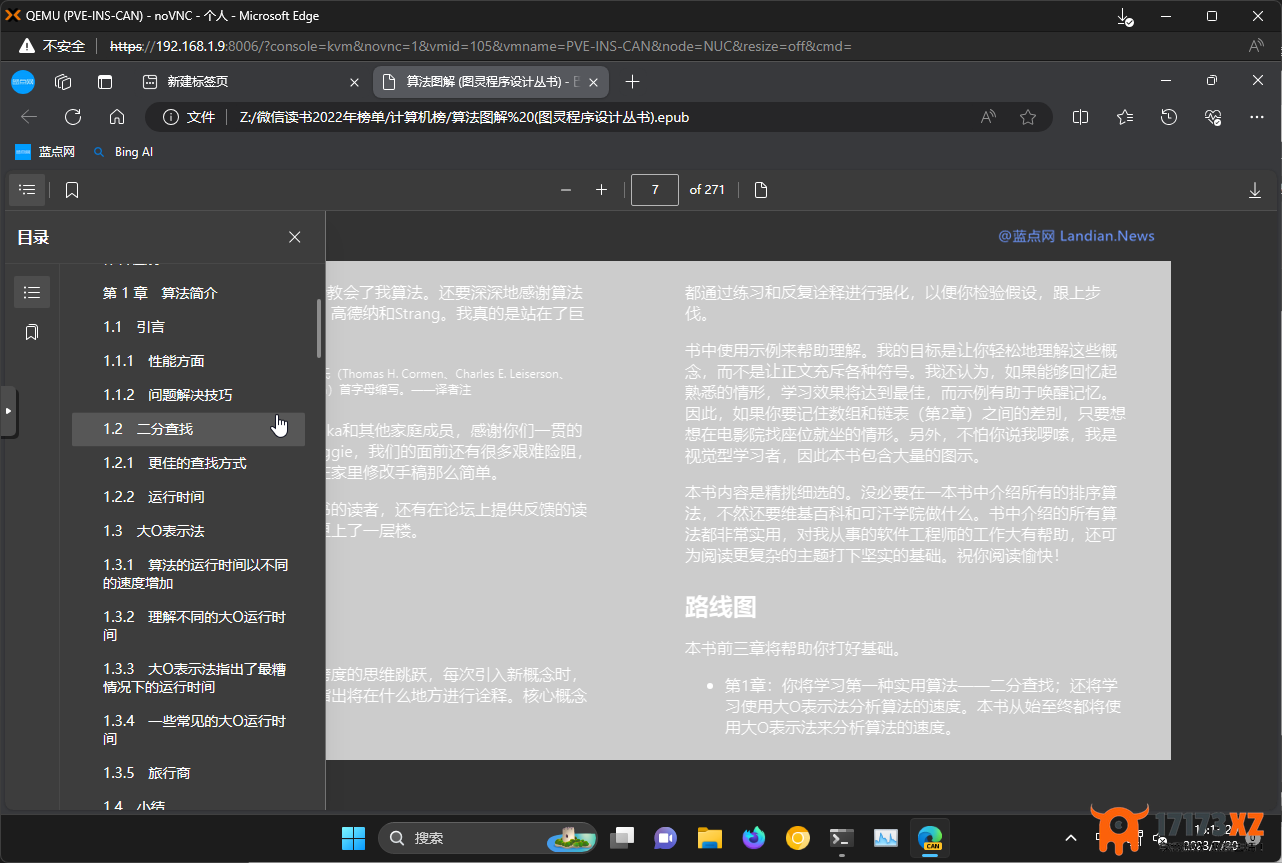The image size is (1282, 863).
Task: Open Edge Canary on taskbar
Action: (930, 838)
